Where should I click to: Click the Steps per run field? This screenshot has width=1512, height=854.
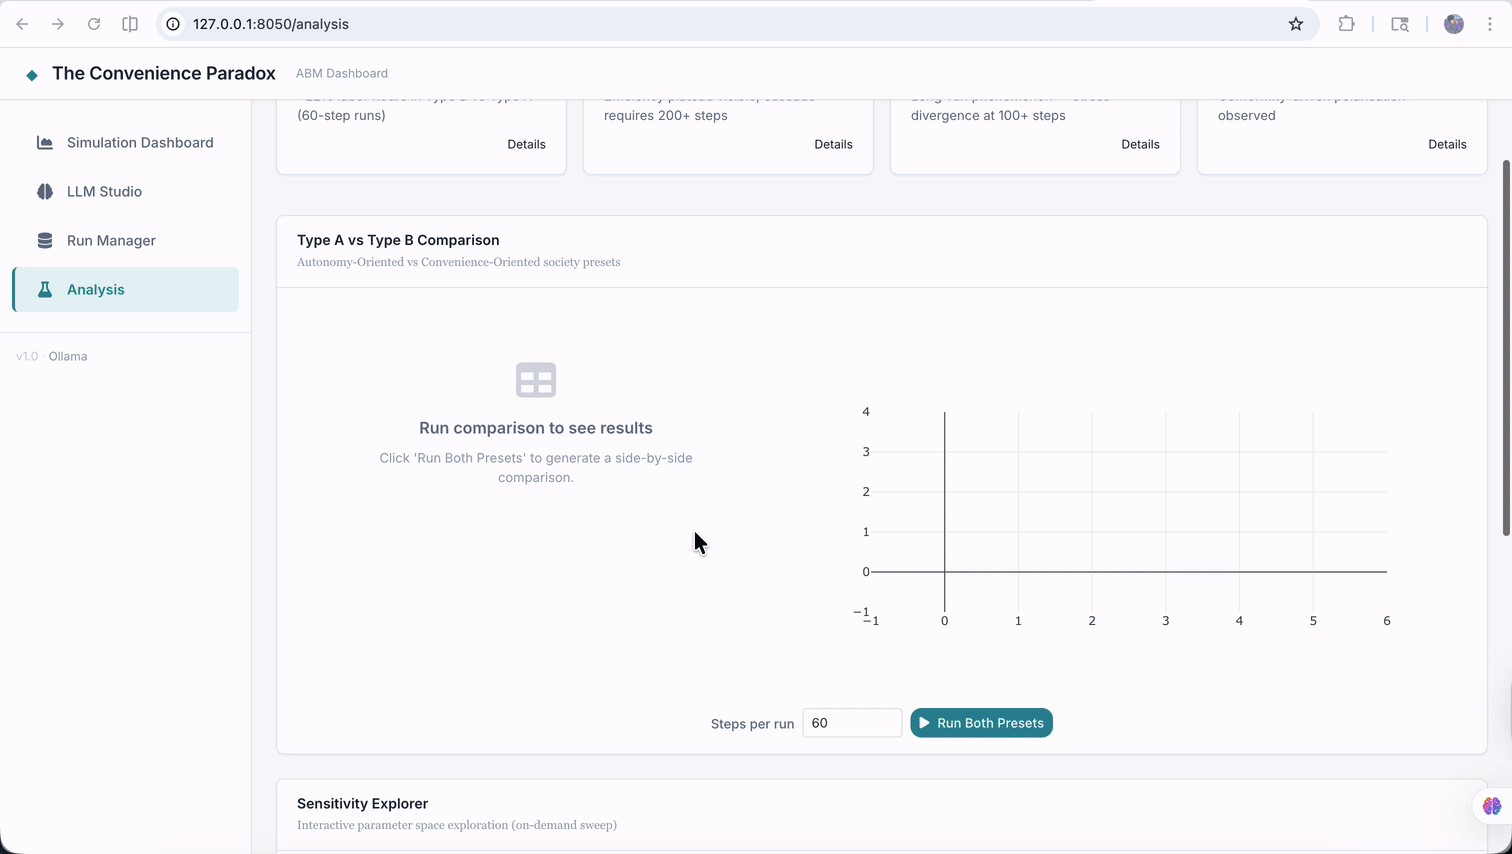tap(852, 723)
